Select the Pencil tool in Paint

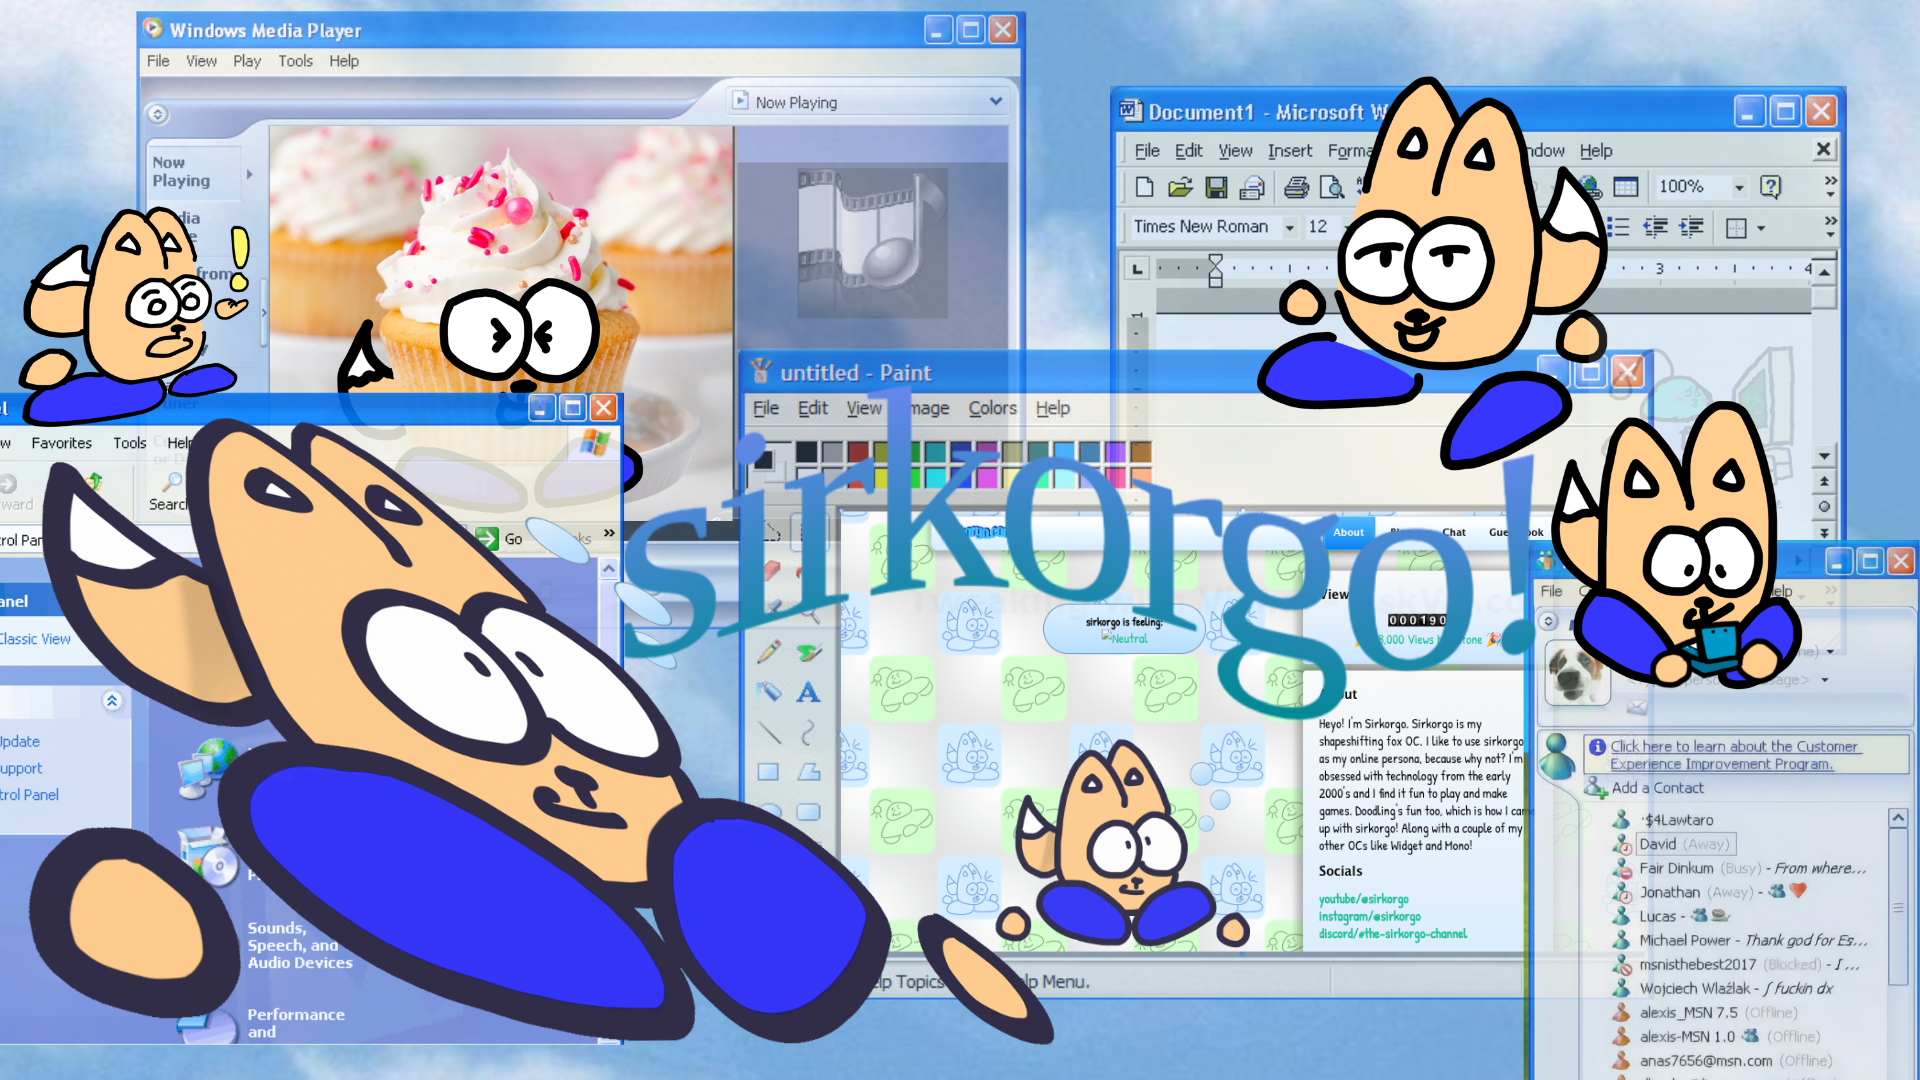coord(768,652)
